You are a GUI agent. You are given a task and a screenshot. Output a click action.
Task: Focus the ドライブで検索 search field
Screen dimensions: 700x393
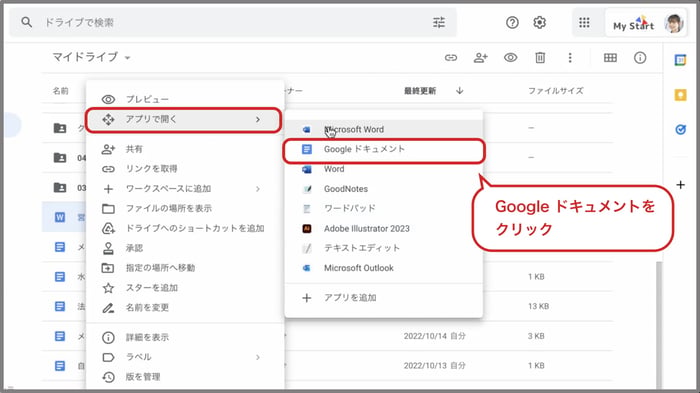click(x=232, y=22)
